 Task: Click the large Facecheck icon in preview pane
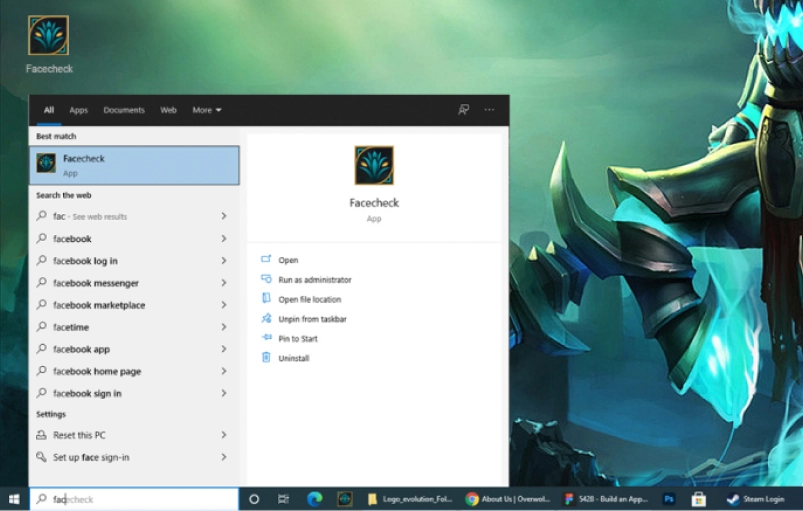[374, 165]
